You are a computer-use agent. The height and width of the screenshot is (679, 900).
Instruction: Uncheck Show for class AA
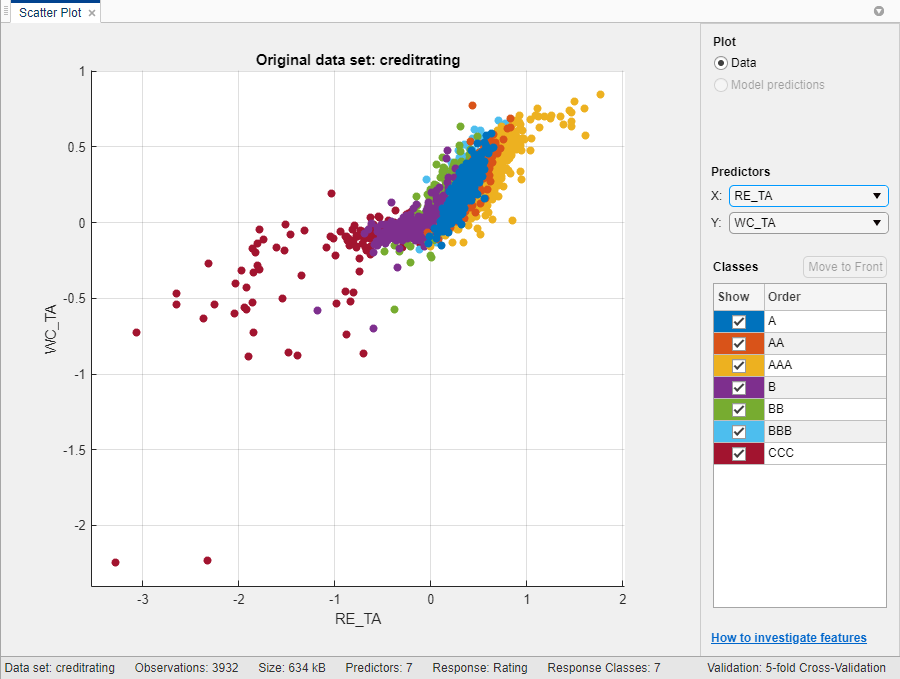737,343
